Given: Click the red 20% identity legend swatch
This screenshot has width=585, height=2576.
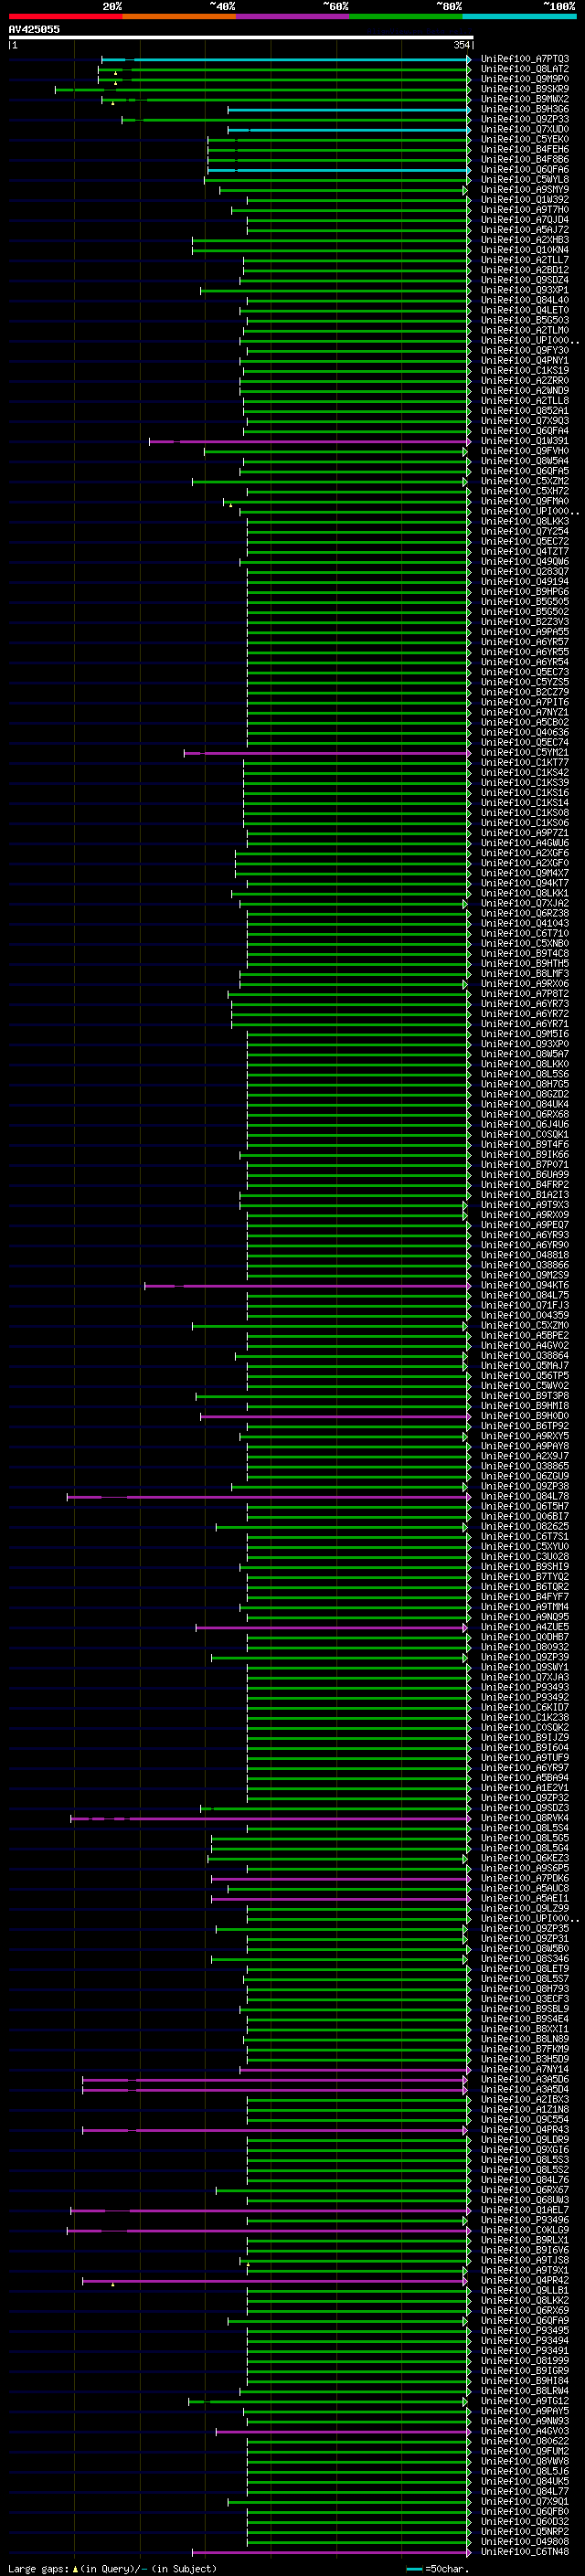Looking at the screenshot, I should tap(65, 16).
